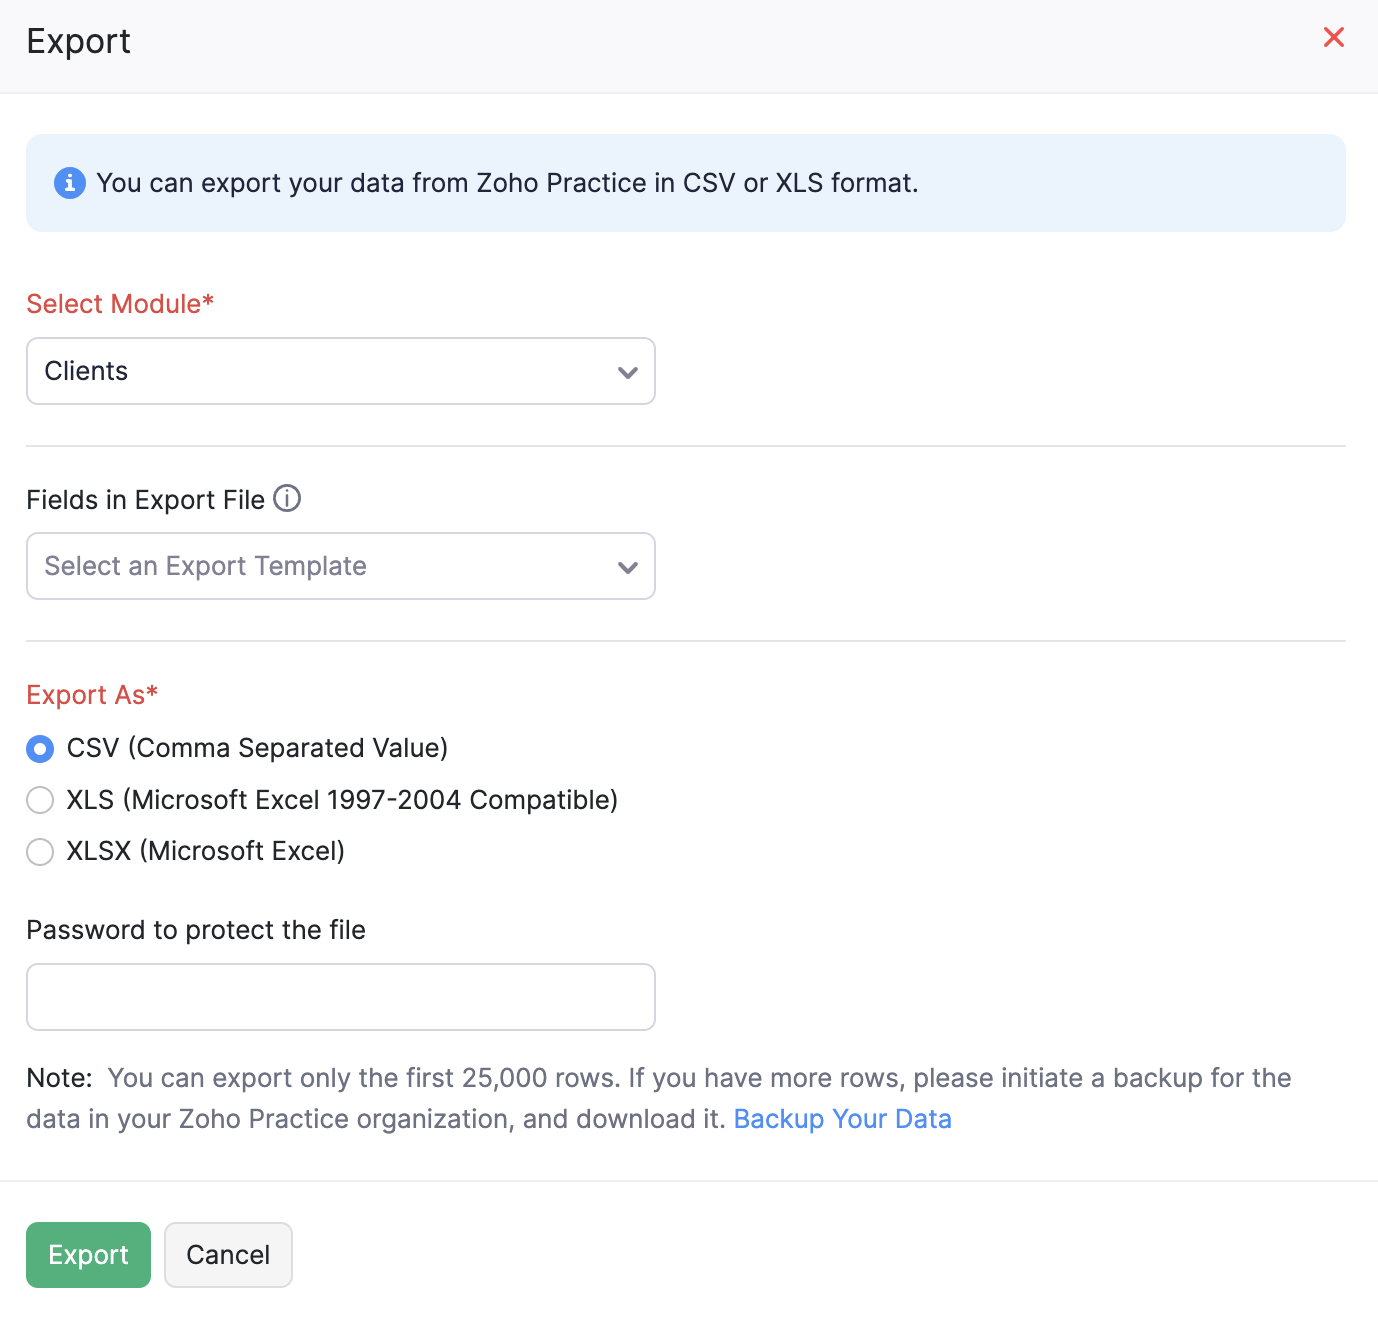Viewport: 1378px width, 1318px height.
Task: Open the Select an Export Template dropdown
Action: pyautogui.click(x=340, y=566)
